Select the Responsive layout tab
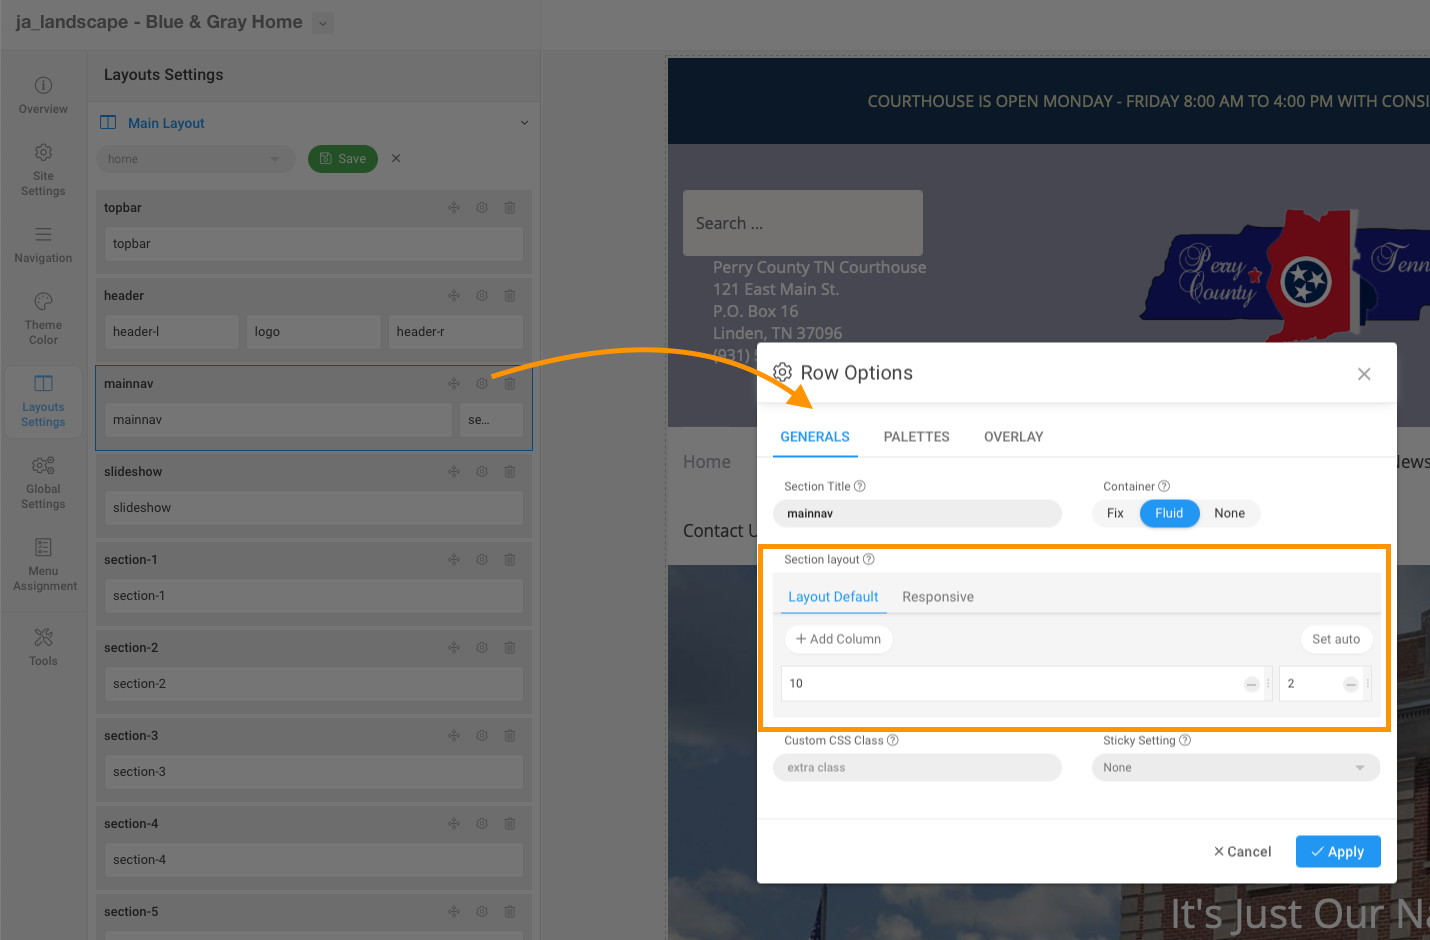The image size is (1430, 940). [938, 597]
